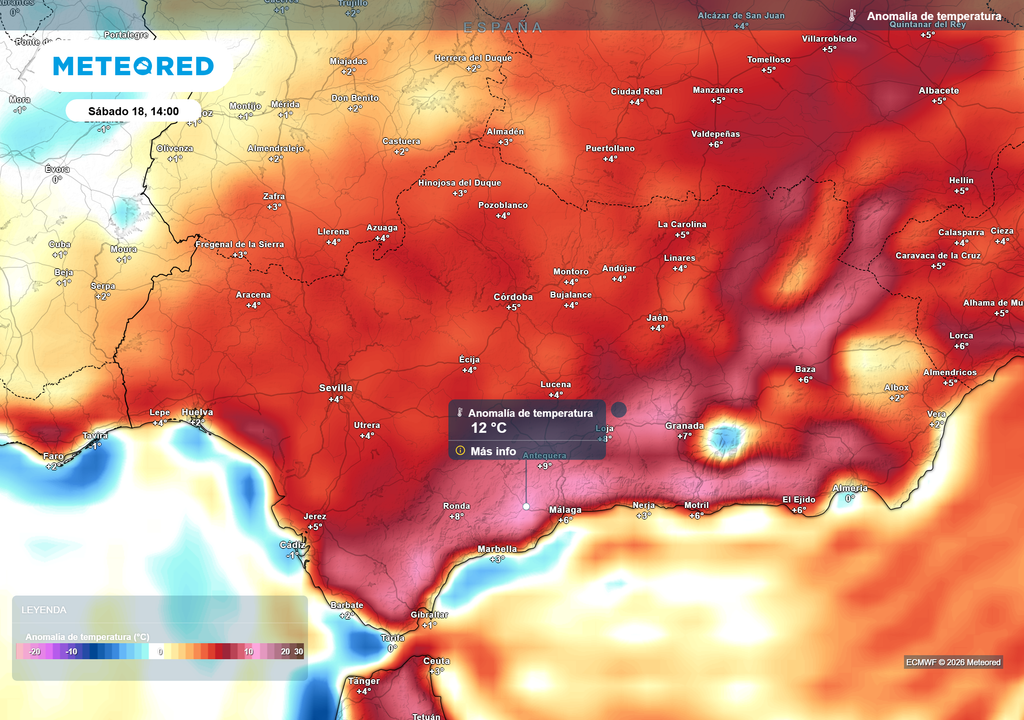
Task: Click the La Carolina city label
Action: coord(682,224)
